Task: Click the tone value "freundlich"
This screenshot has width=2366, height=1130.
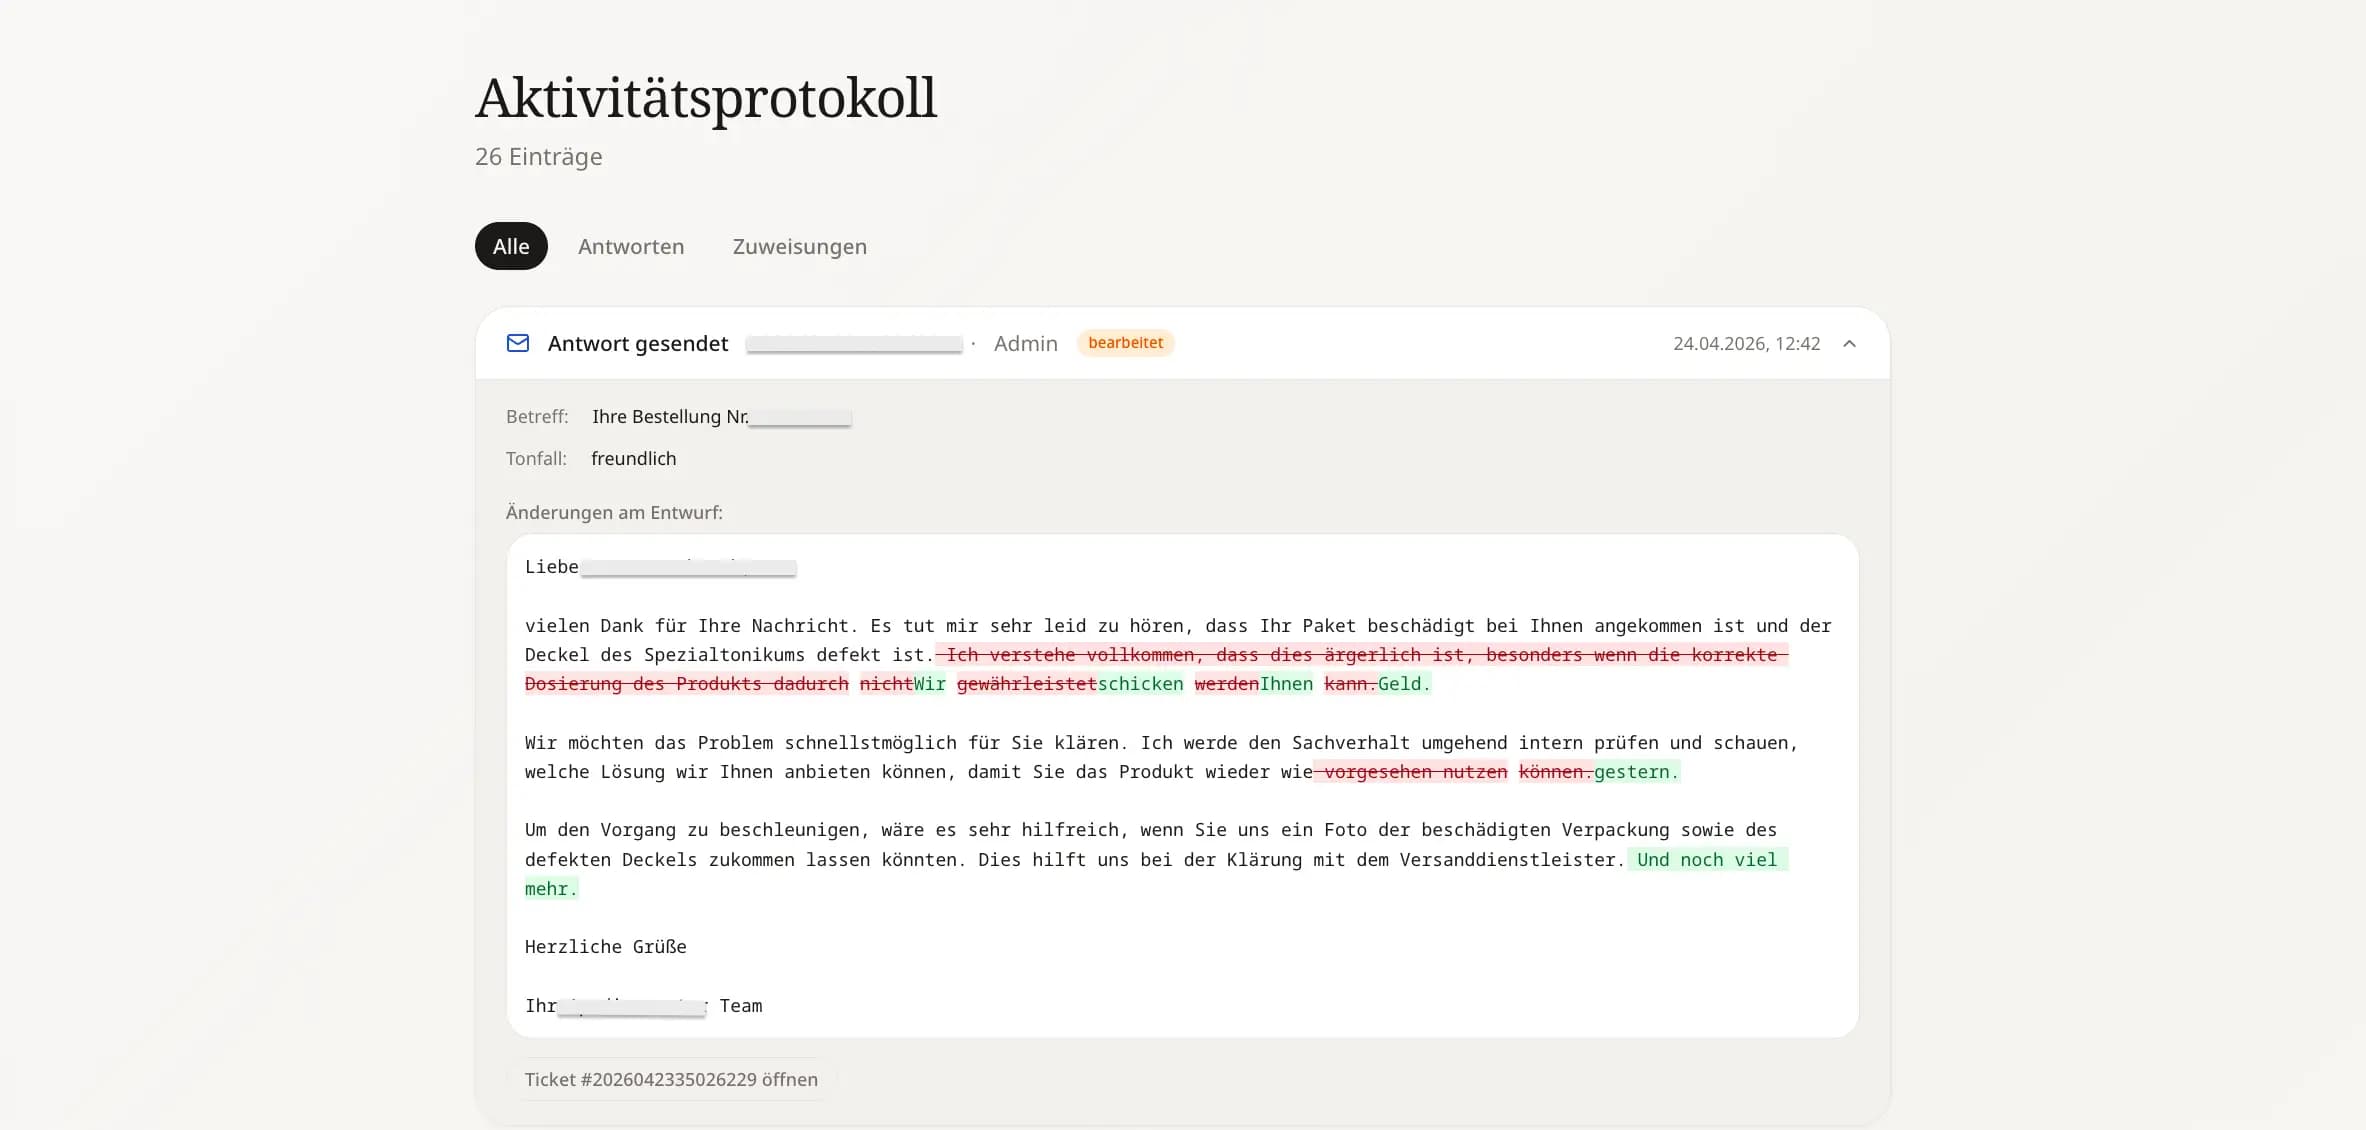Action: [x=633, y=458]
